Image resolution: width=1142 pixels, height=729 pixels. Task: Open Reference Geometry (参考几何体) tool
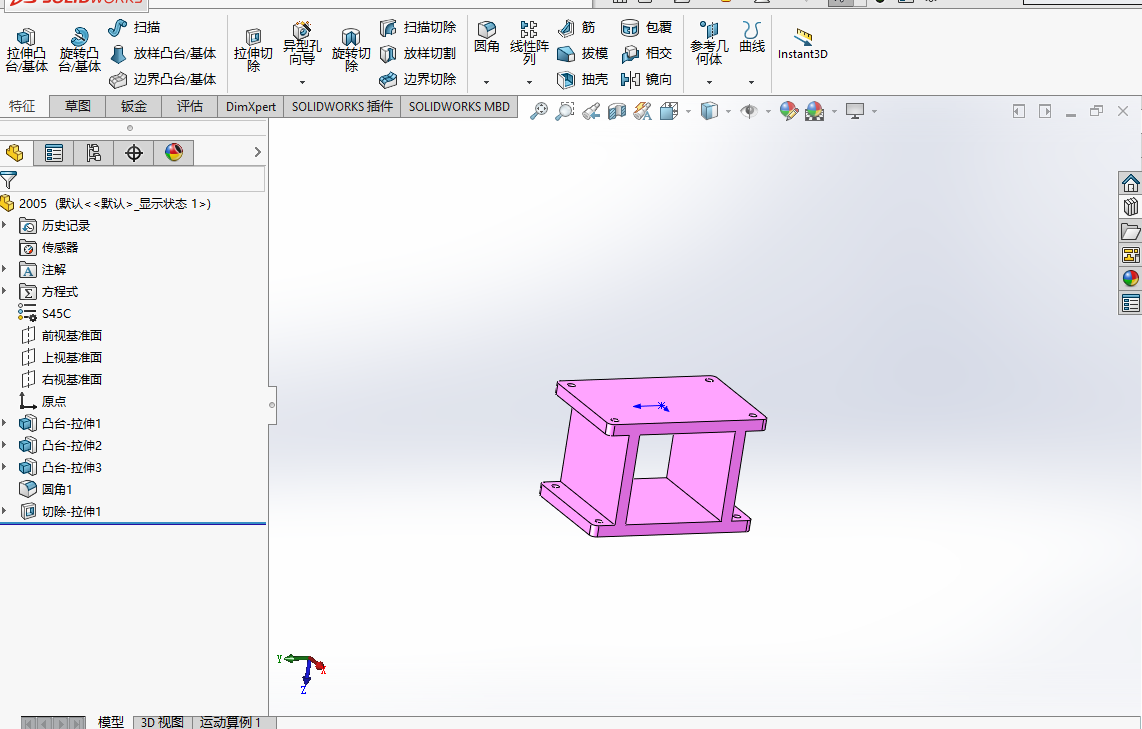point(709,44)
